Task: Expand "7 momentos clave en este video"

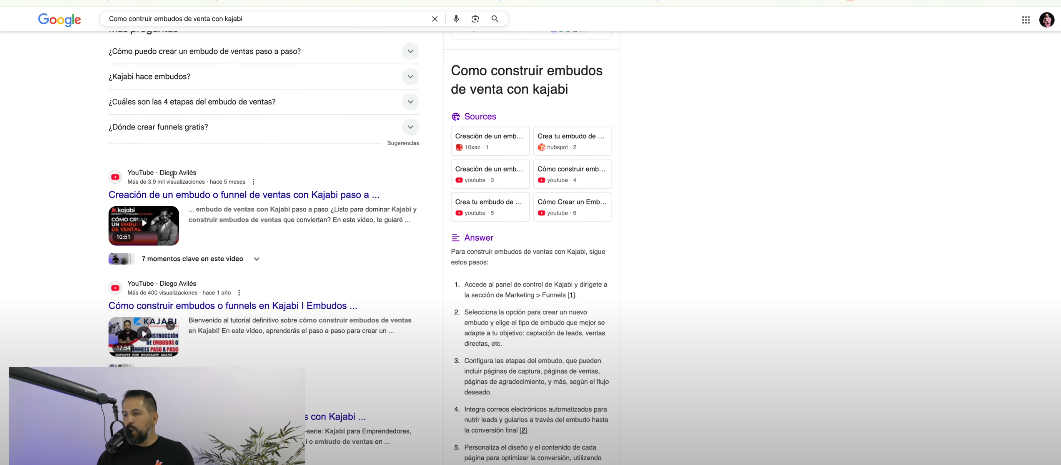Action: 200,259
